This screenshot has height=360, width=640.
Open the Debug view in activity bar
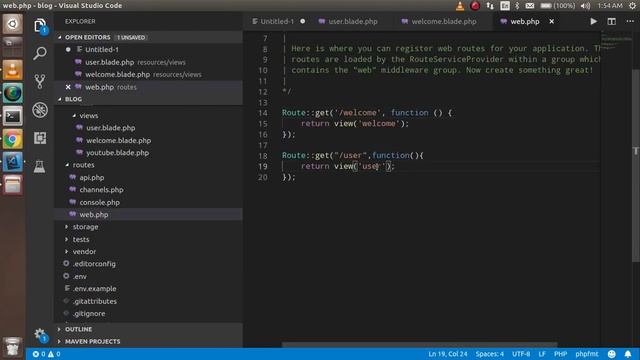point(40,110)
